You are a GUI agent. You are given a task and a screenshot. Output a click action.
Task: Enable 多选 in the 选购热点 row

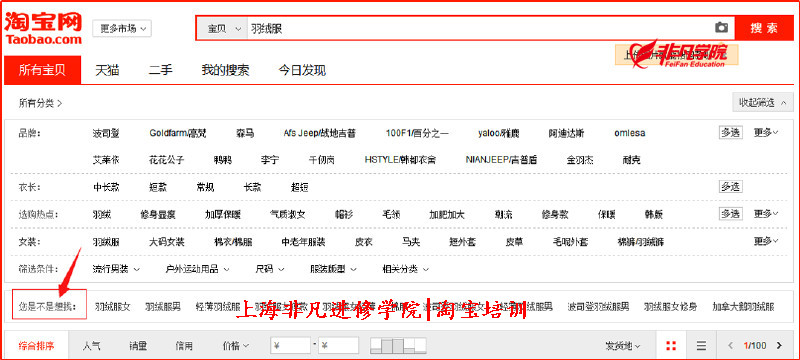click(731, 214)
